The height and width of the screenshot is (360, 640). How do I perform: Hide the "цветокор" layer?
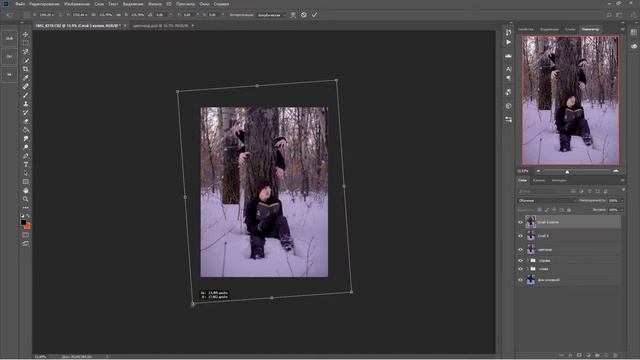coord(520,249)
